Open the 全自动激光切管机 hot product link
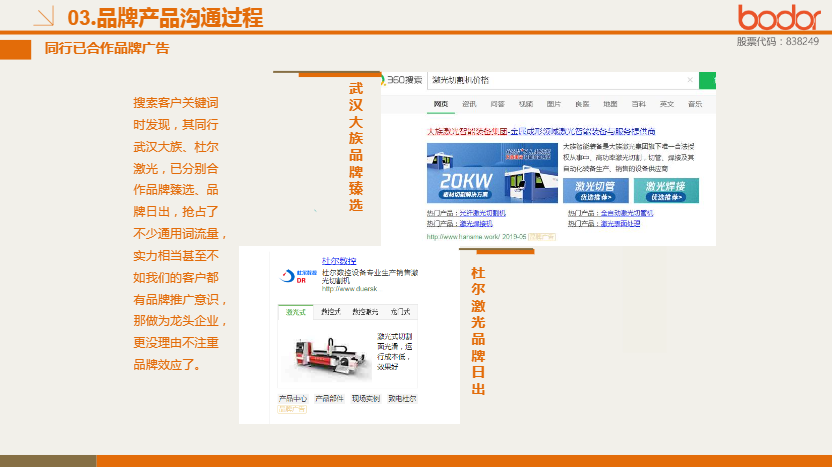Image resolution: width=832 pixels, height=467 pixels. click(x=627, y=213)
